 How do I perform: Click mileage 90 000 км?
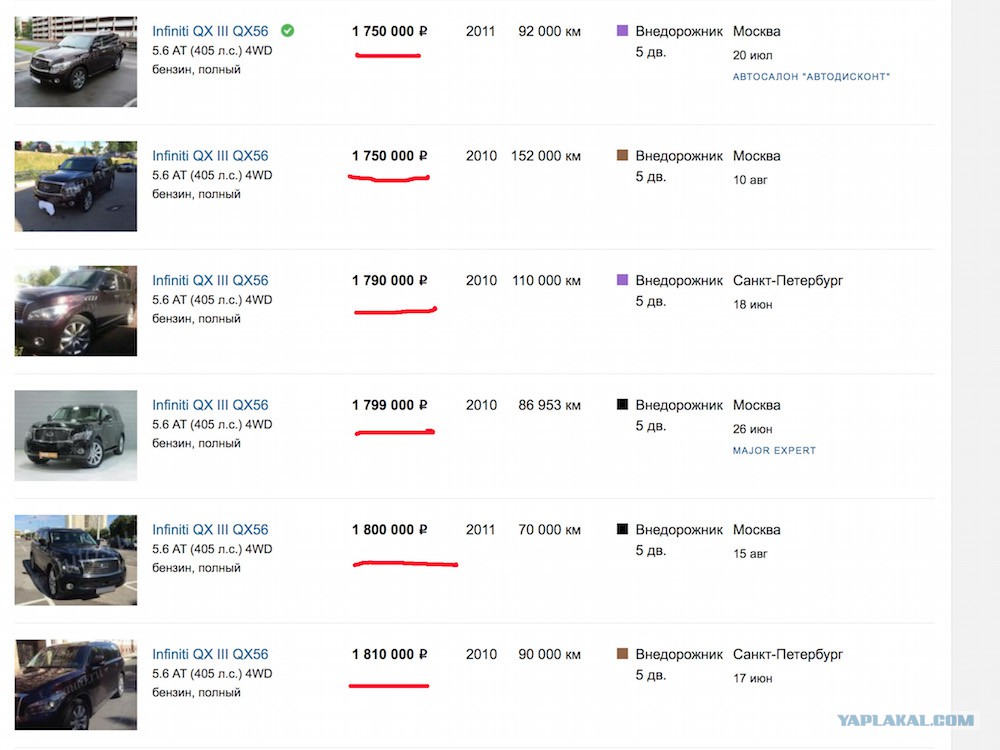(x=549, y=654)
